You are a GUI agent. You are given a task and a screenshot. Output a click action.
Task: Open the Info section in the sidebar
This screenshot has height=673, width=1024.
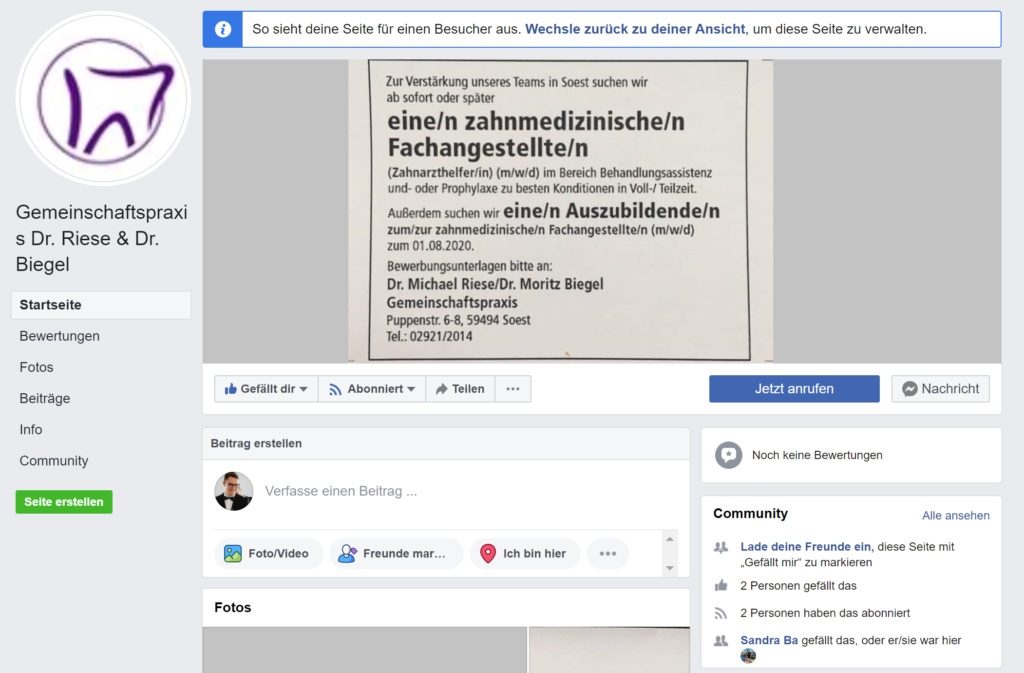(x=31, y=430)
